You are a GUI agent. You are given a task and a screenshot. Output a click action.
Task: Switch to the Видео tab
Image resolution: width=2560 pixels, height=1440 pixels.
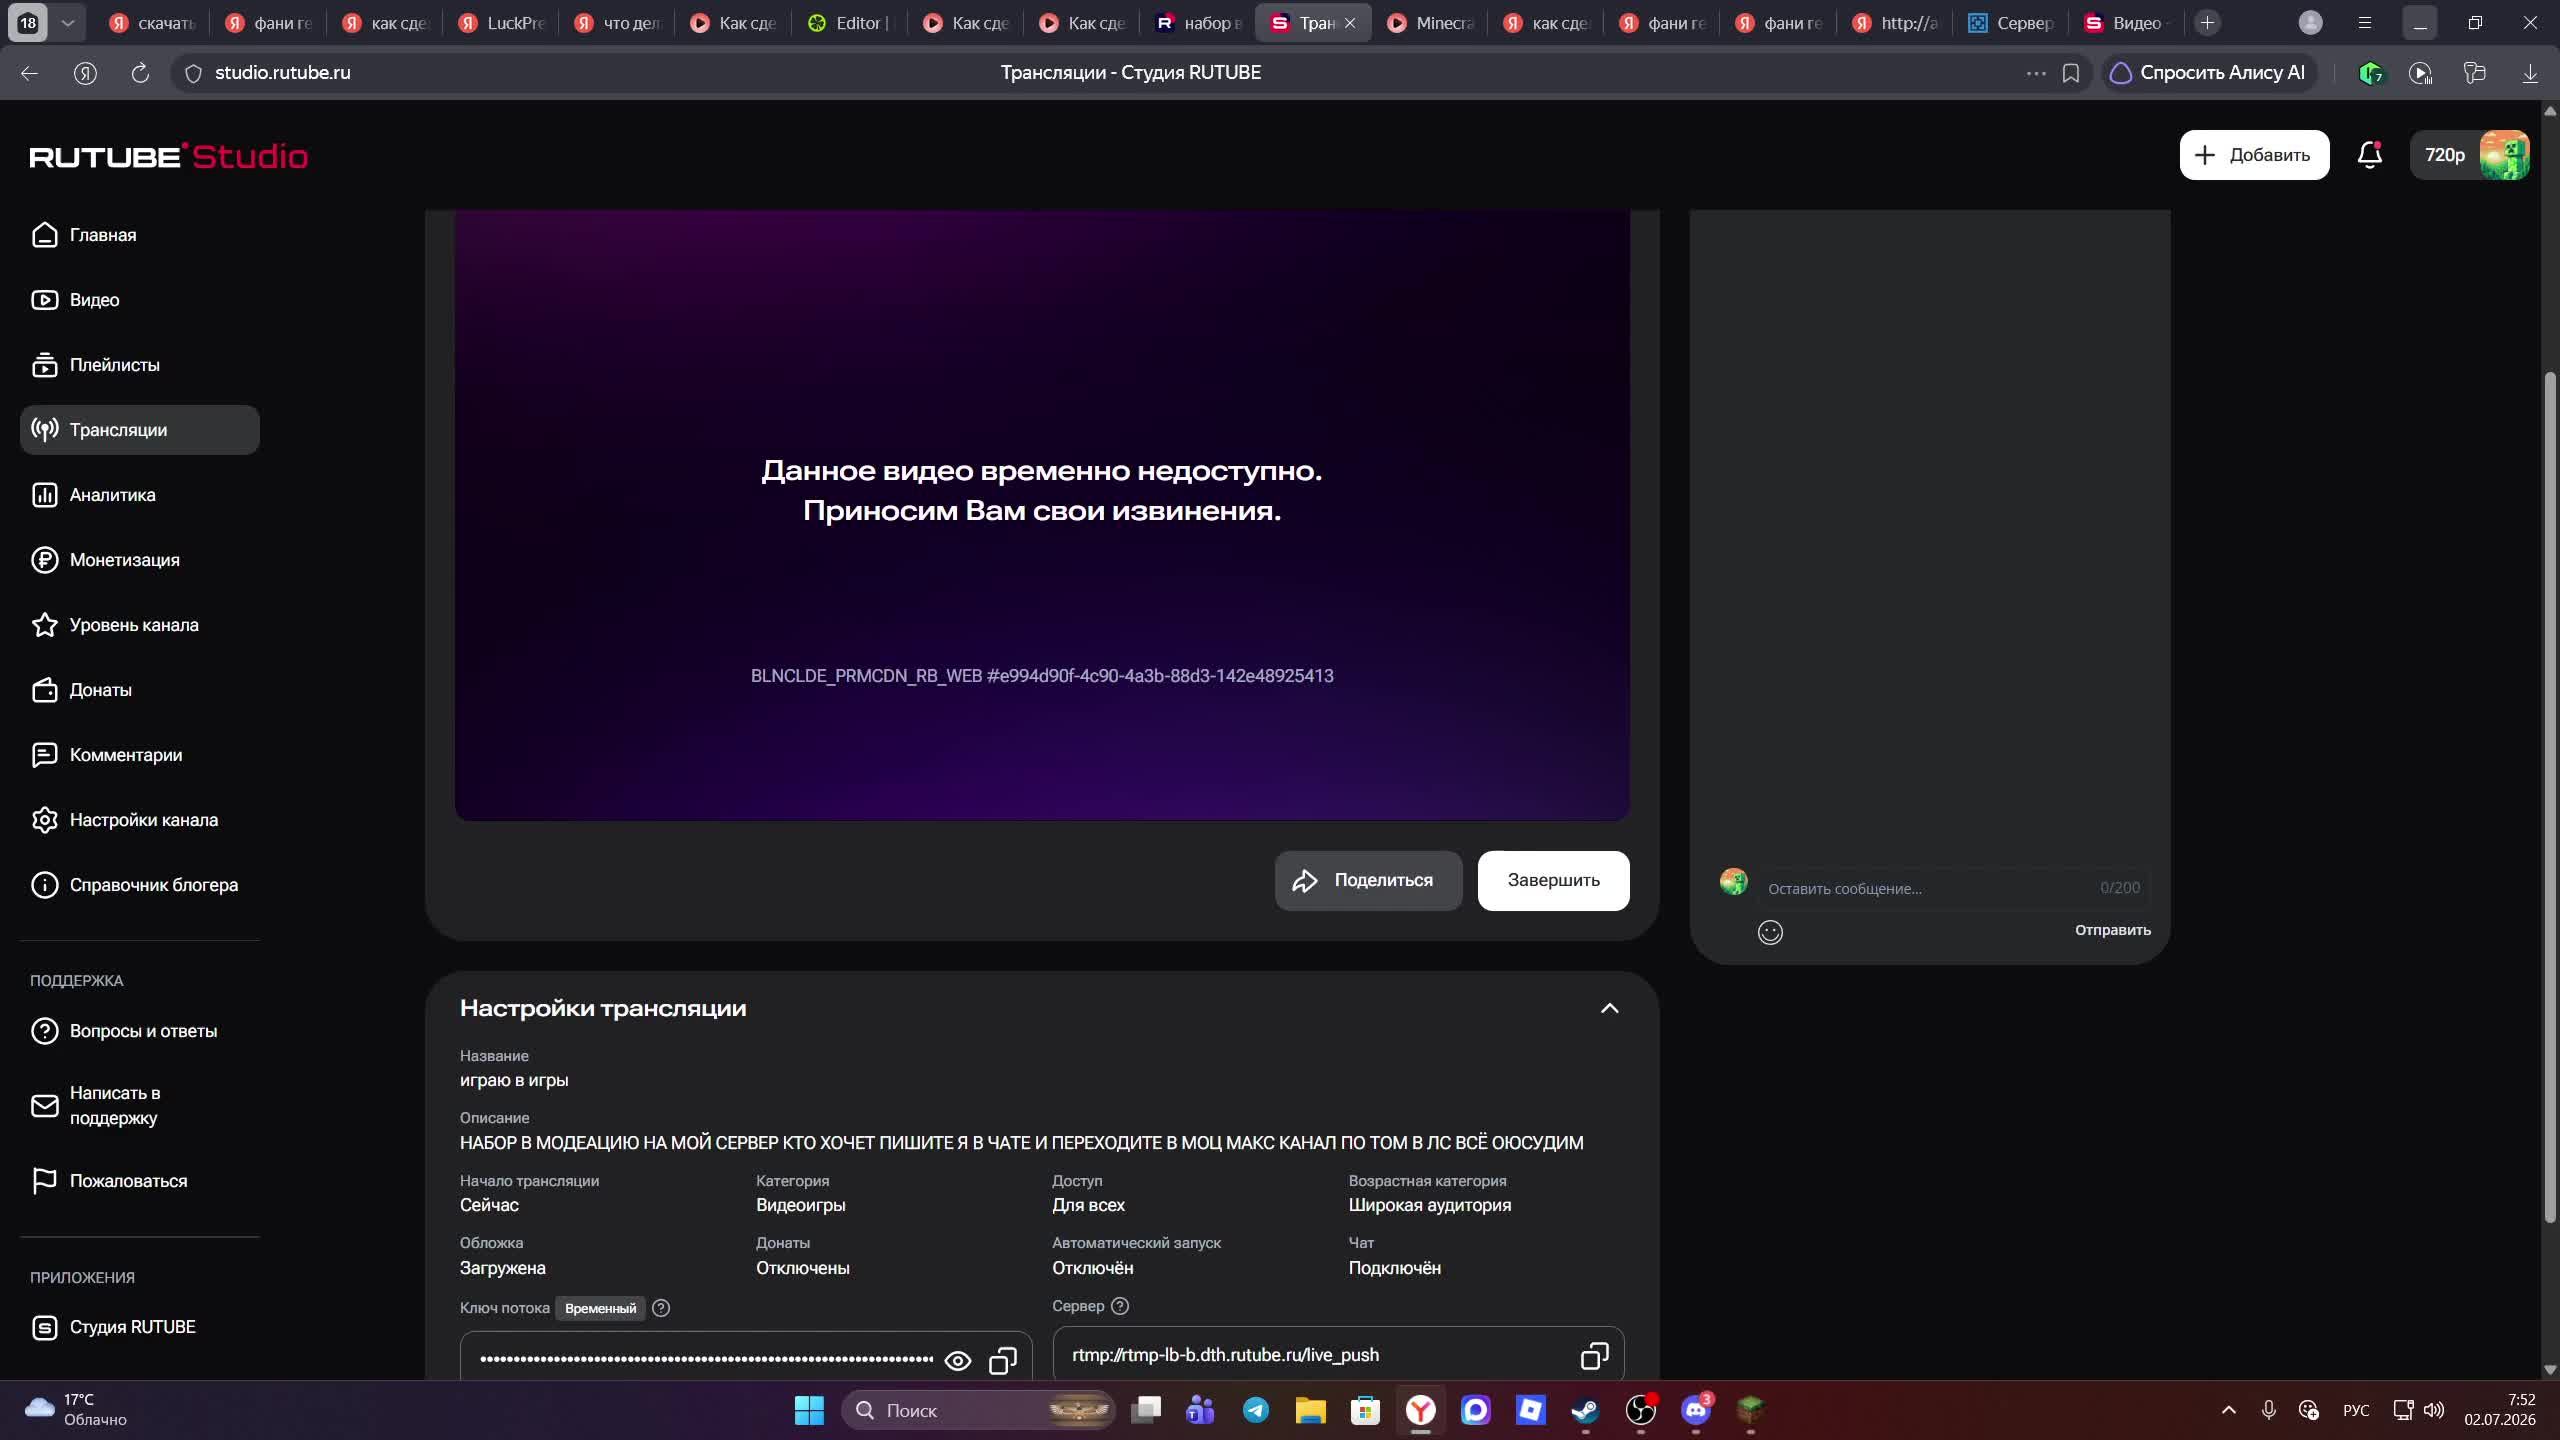click(2127, 22)
